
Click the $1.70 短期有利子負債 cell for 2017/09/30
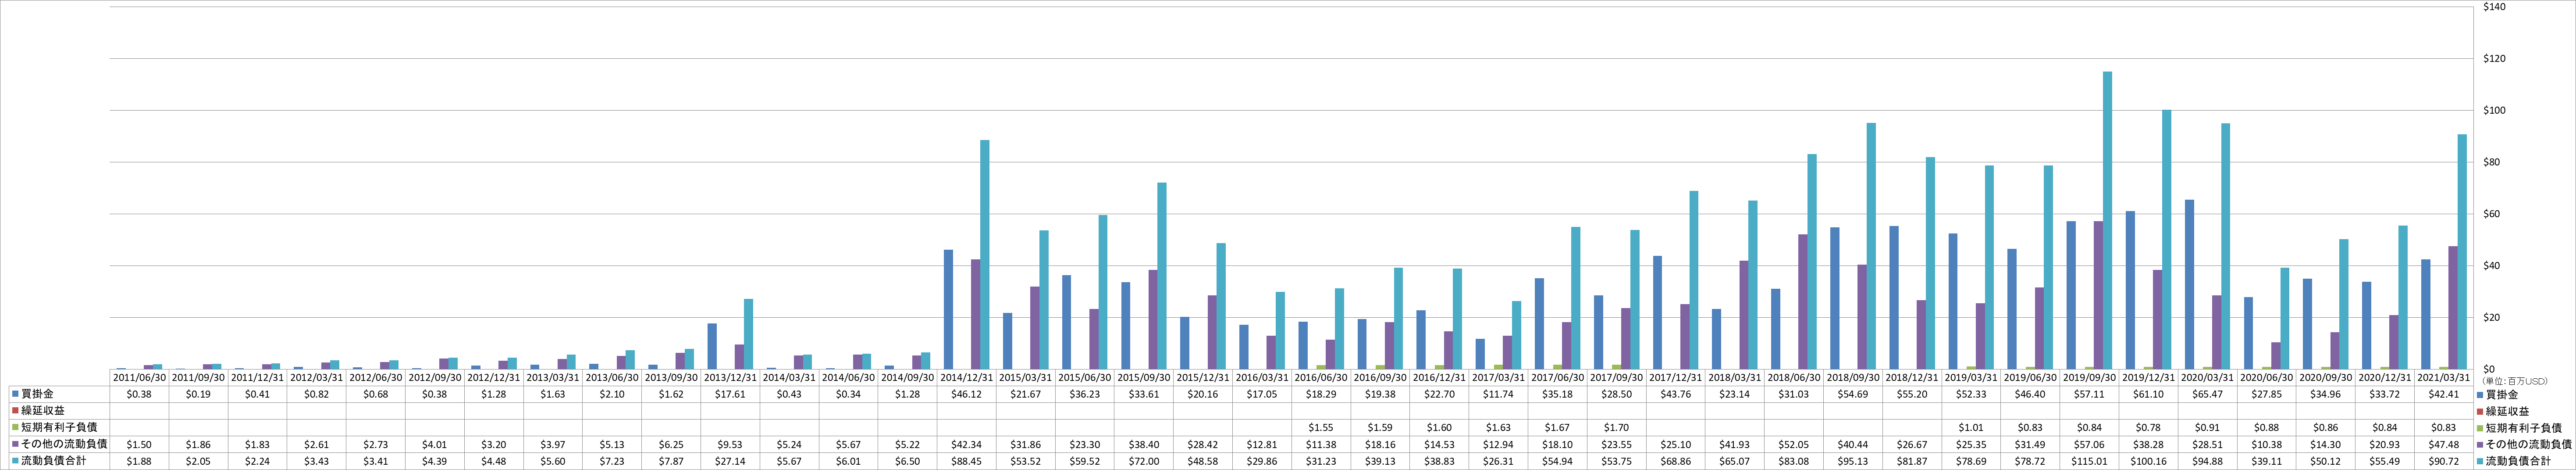pos(1616,427)
